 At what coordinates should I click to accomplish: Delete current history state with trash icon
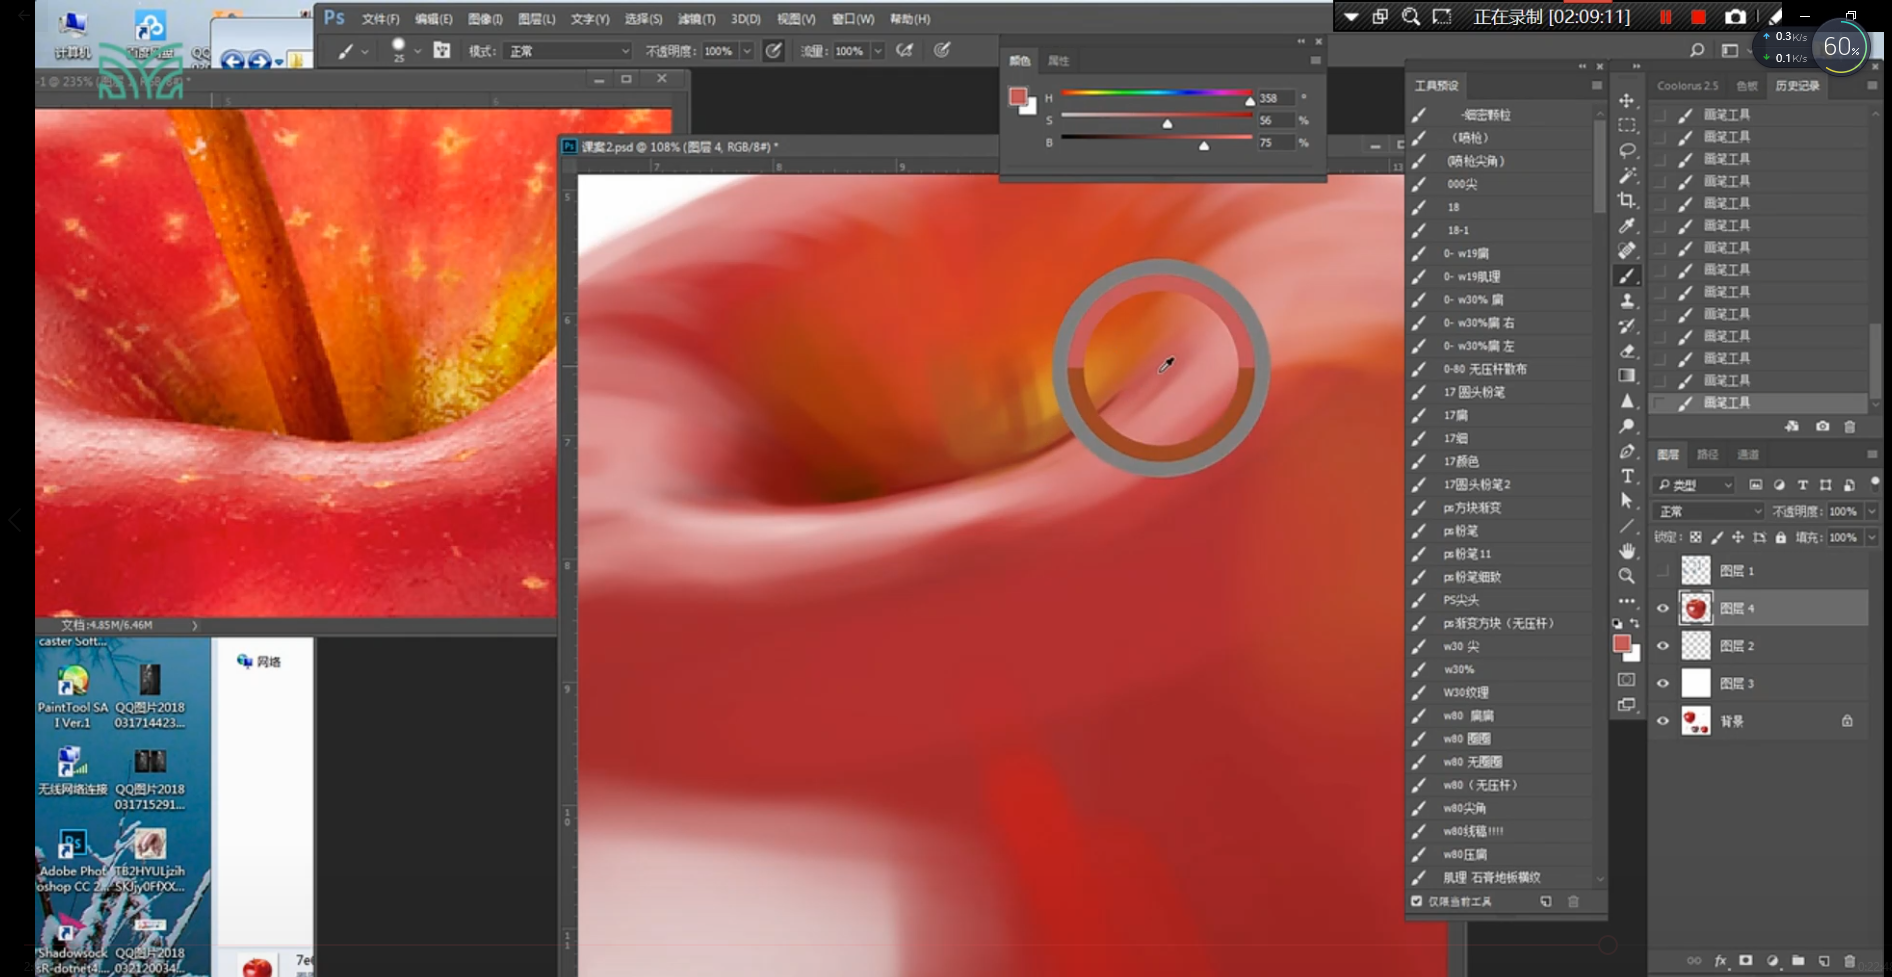coord(1849,426)
